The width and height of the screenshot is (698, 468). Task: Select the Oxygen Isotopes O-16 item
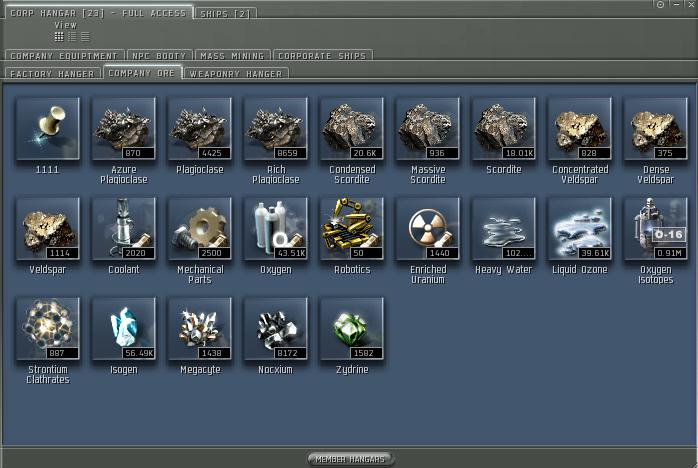pos(656,229)
